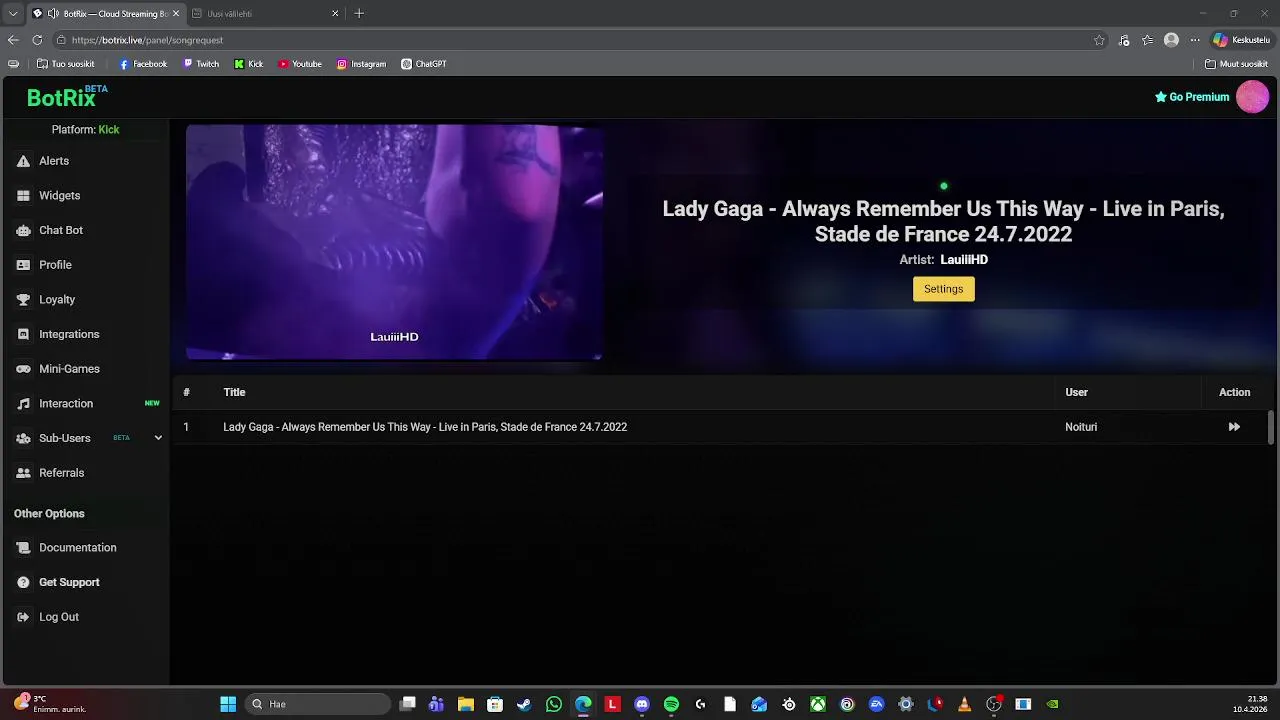Skip the Lady Gaga song in queue
Viewport: 1280px width, 720px height.
coord(1234,427)
